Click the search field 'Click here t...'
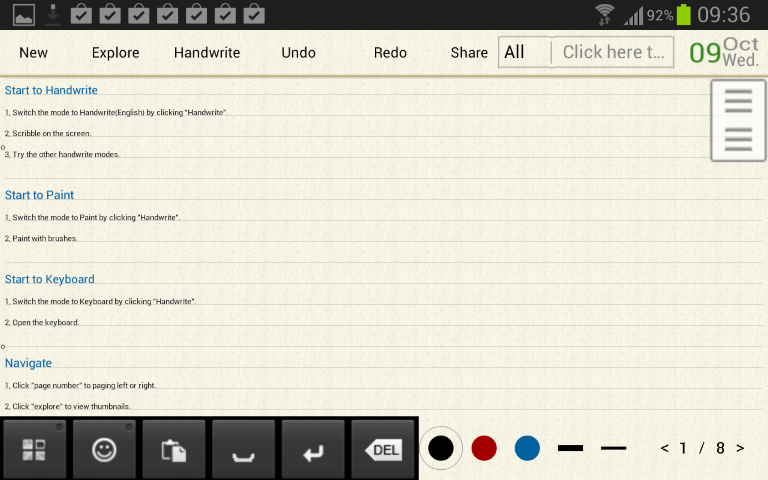 (612, 52)
